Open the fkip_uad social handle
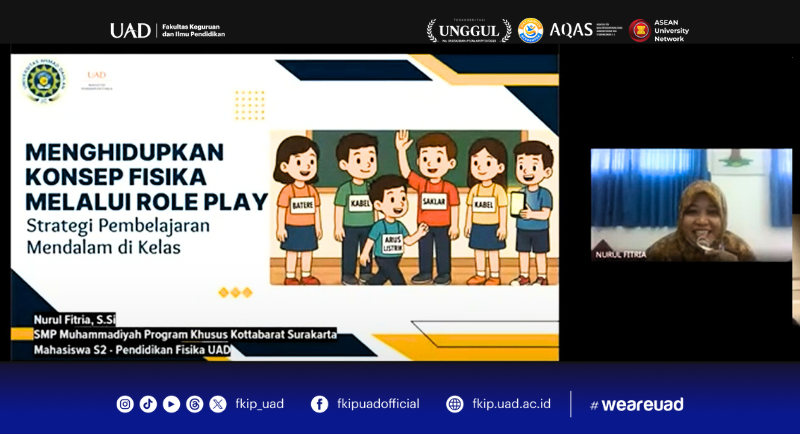The width and height of the screenshot is (800, 434). point(260,404)
